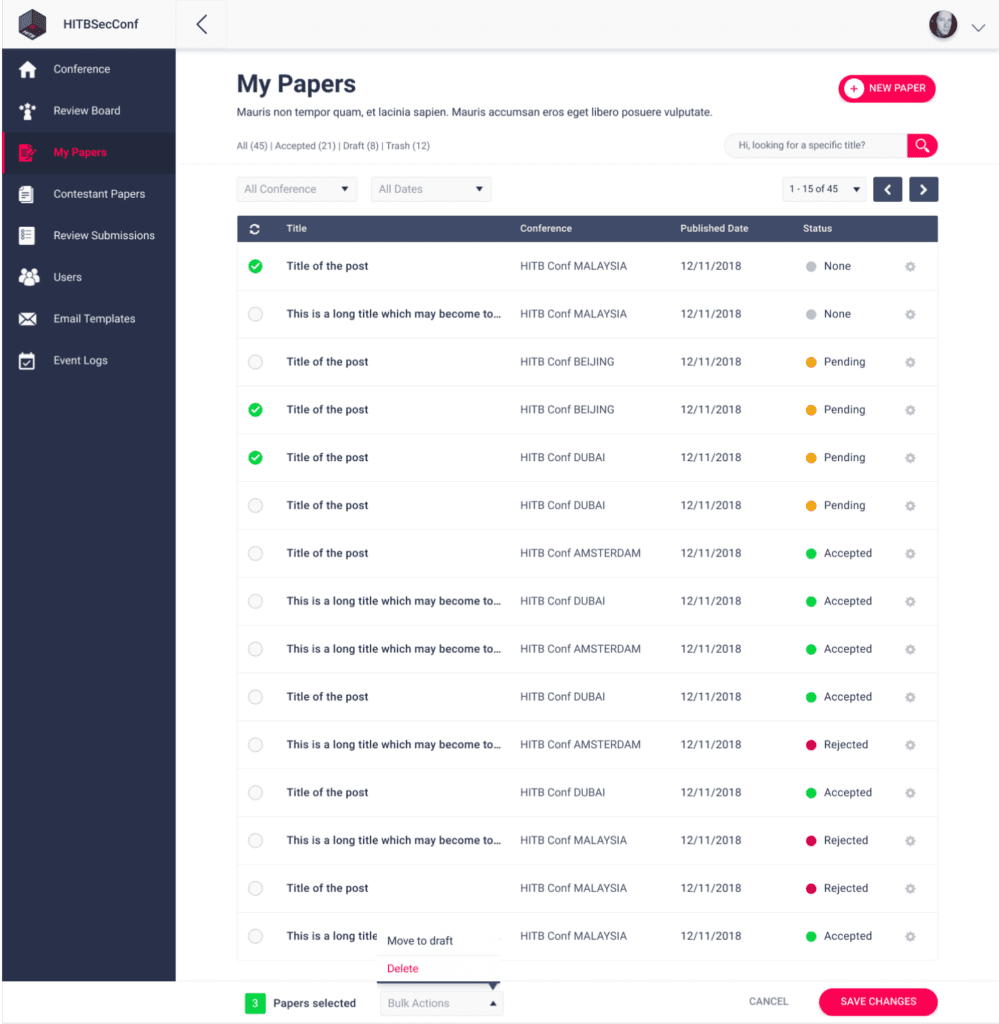The image size is (999, 1024).
Task: Open the 1-15 of 45 pagination selector
Action: (x=823, y=189)
